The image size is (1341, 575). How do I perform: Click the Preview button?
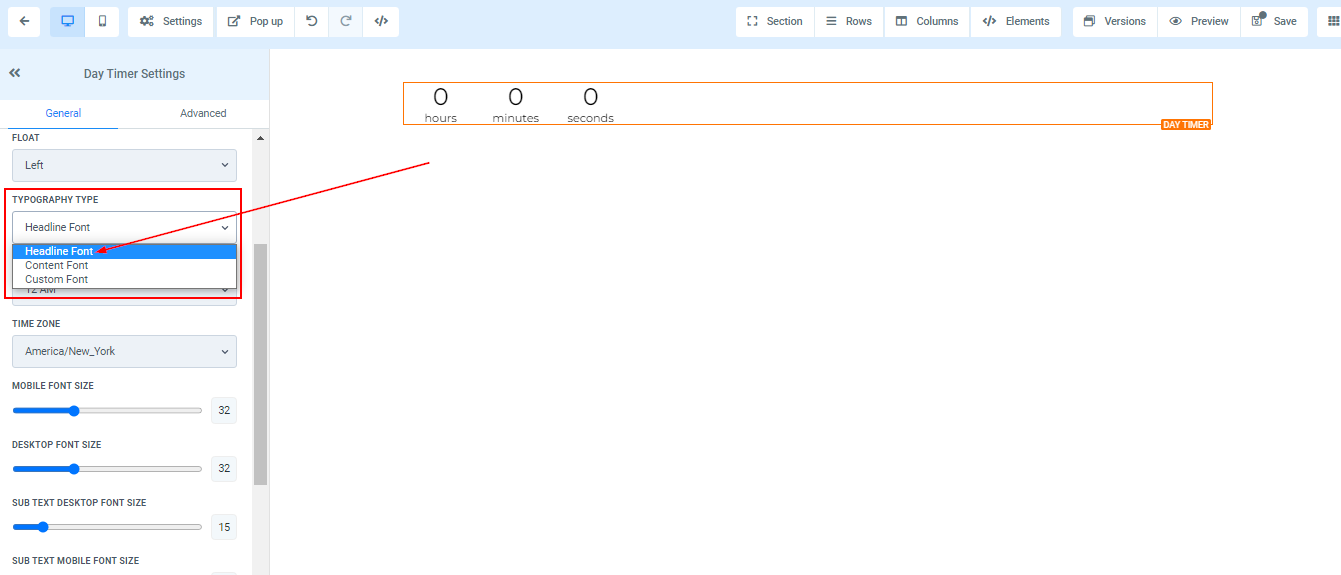(1199, 21)
